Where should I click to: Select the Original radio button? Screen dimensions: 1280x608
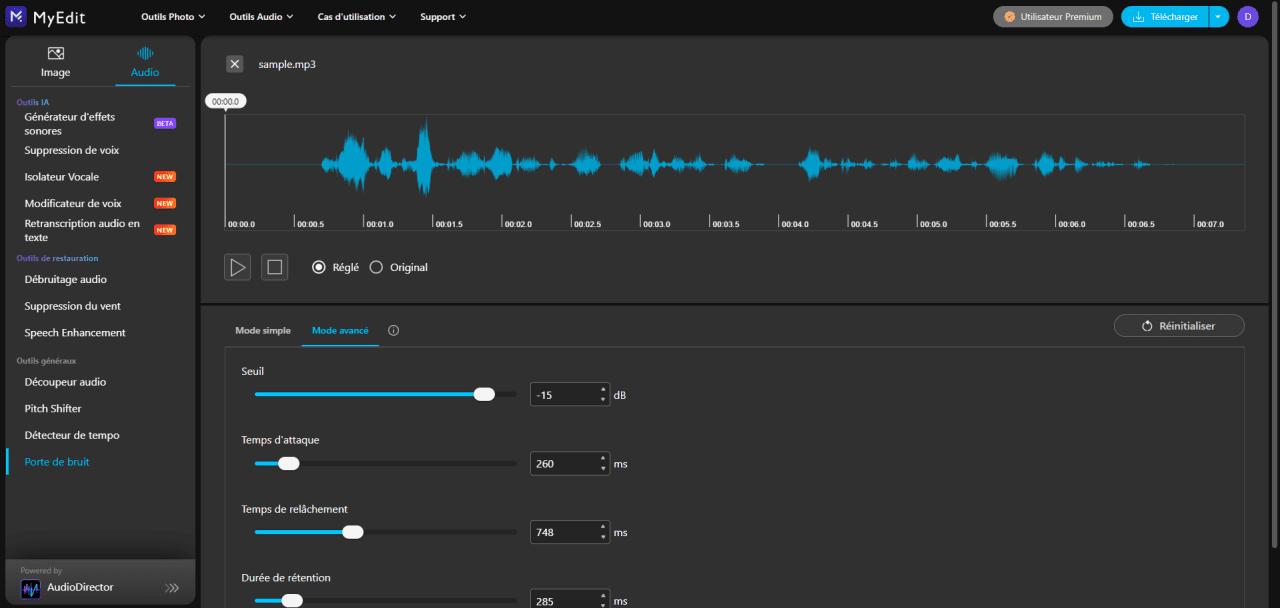pyautogui.click(x=376, y=267)
